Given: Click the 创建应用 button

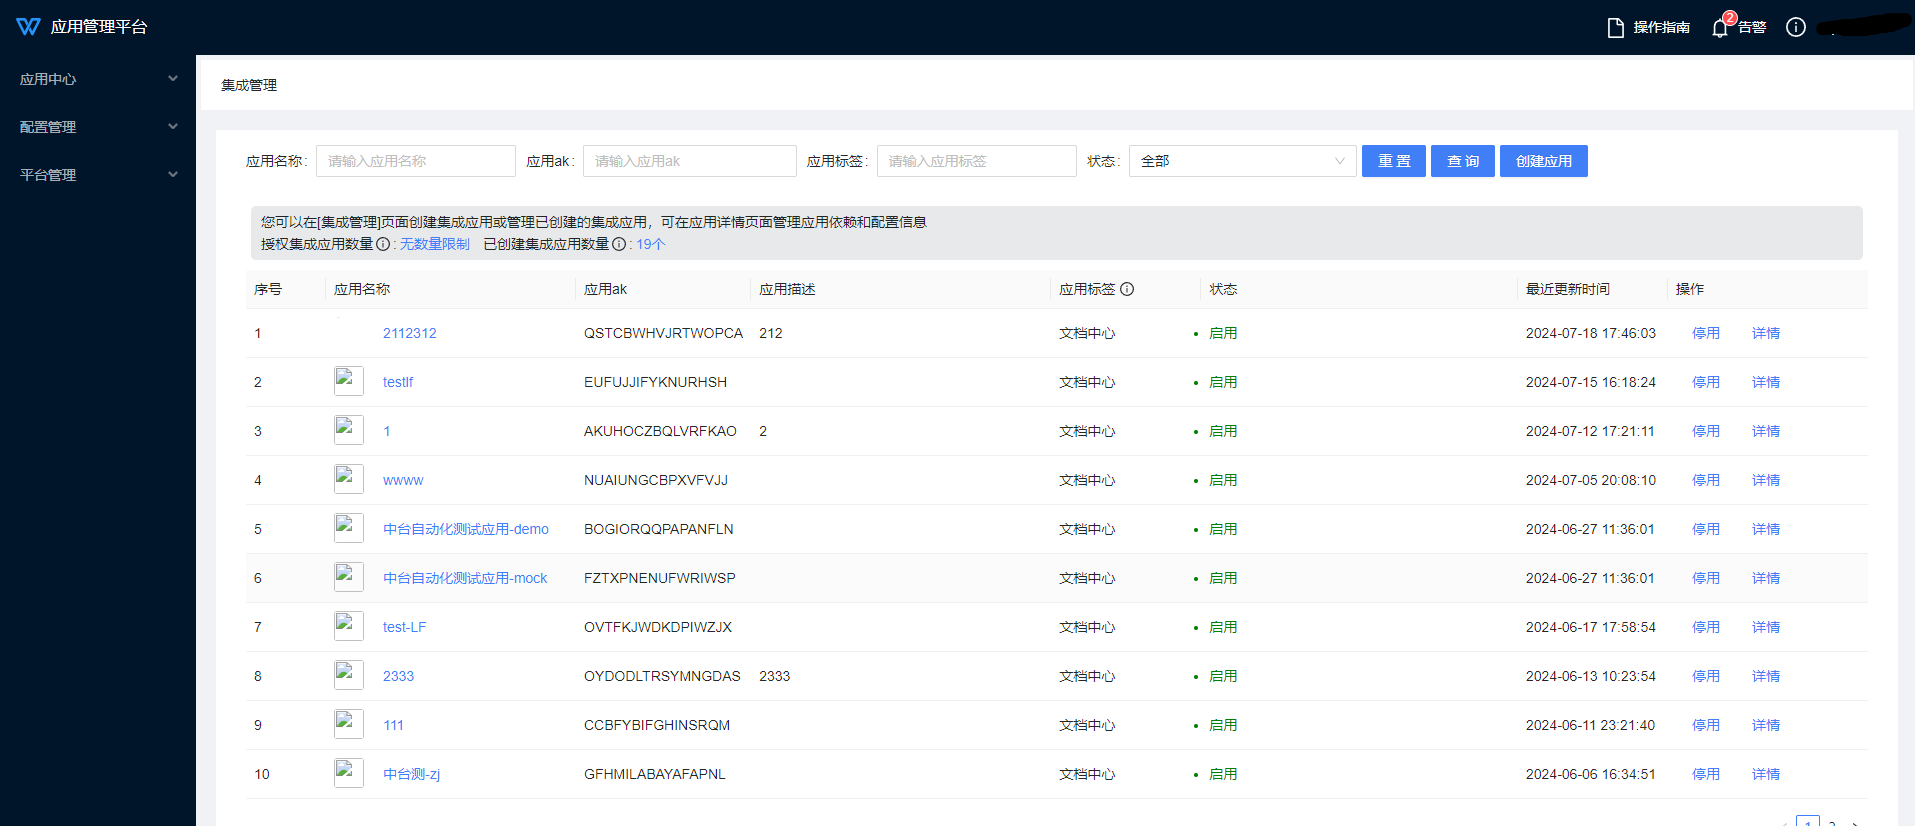Looking at the screenshot, I should [1543, 161].
